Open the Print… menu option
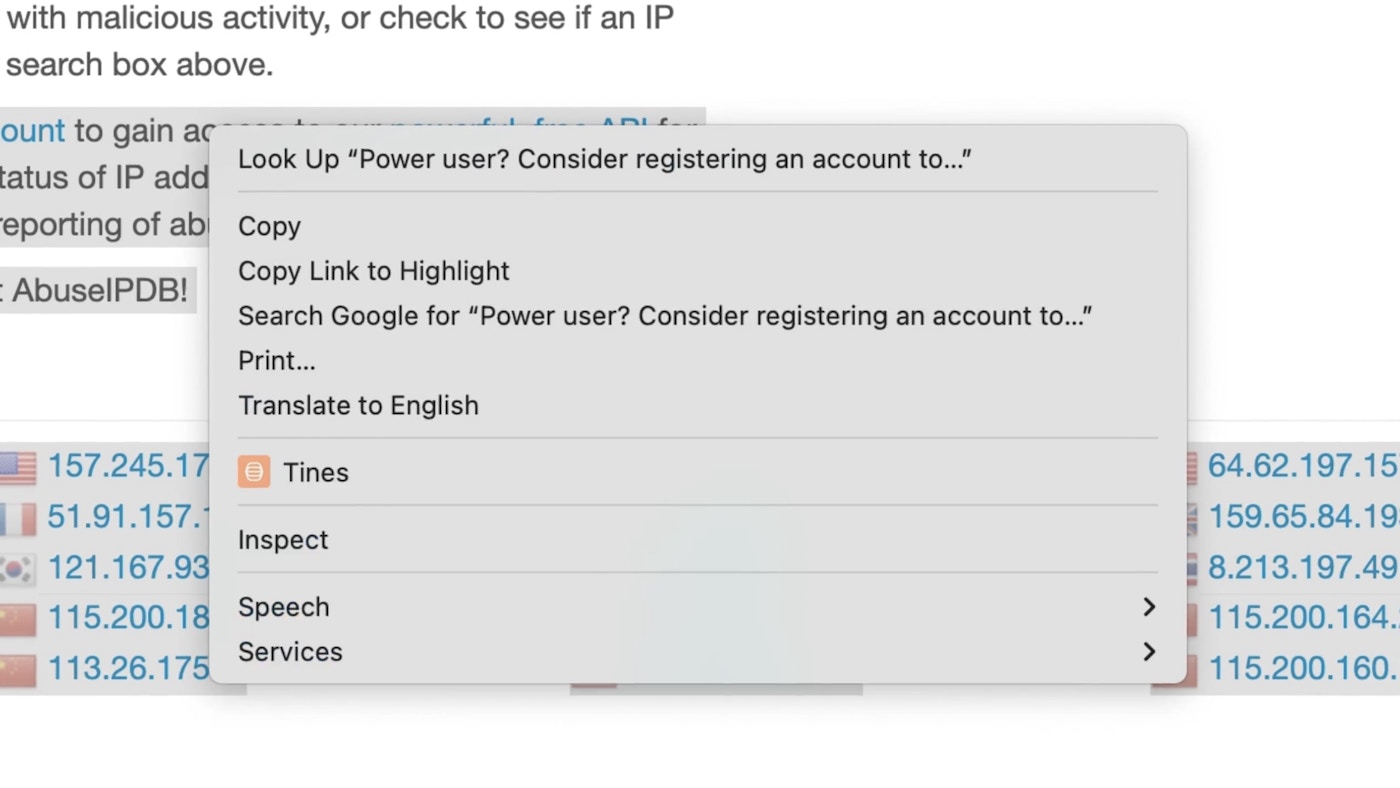1400x788 pixels. tap(276, 361)
